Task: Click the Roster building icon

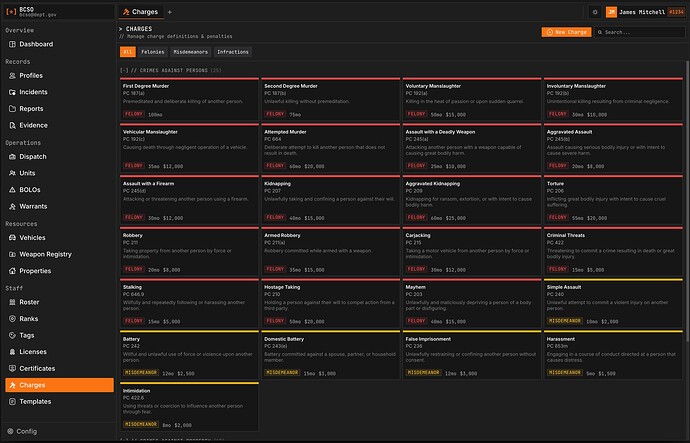Action: (x=12, y=302)
